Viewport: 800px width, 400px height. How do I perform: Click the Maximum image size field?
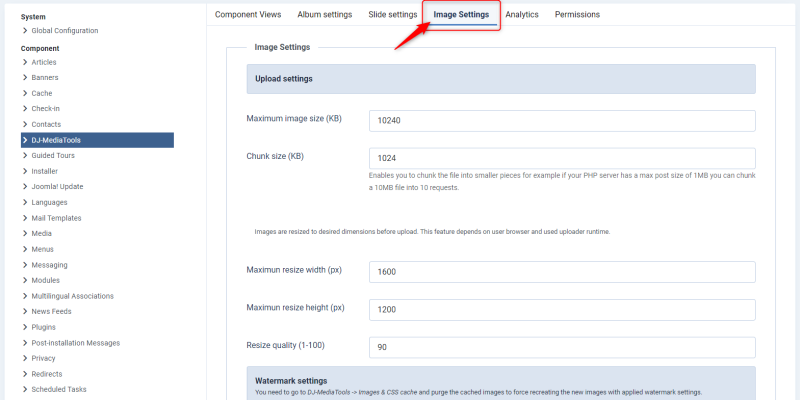click(x=562, y=121)
